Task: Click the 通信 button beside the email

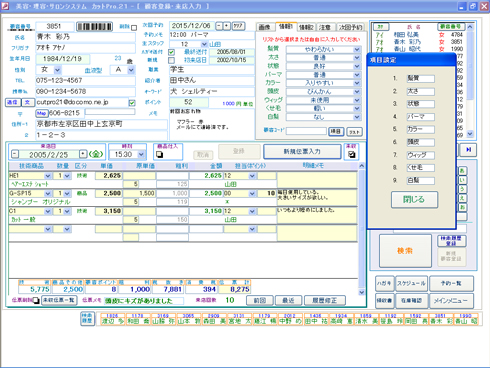Action: 13,102
